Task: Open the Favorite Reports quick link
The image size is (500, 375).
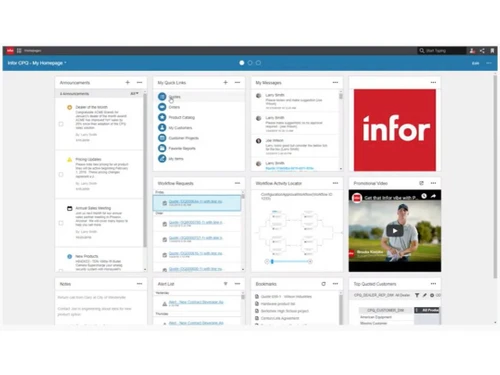Action: coord(182,148)
